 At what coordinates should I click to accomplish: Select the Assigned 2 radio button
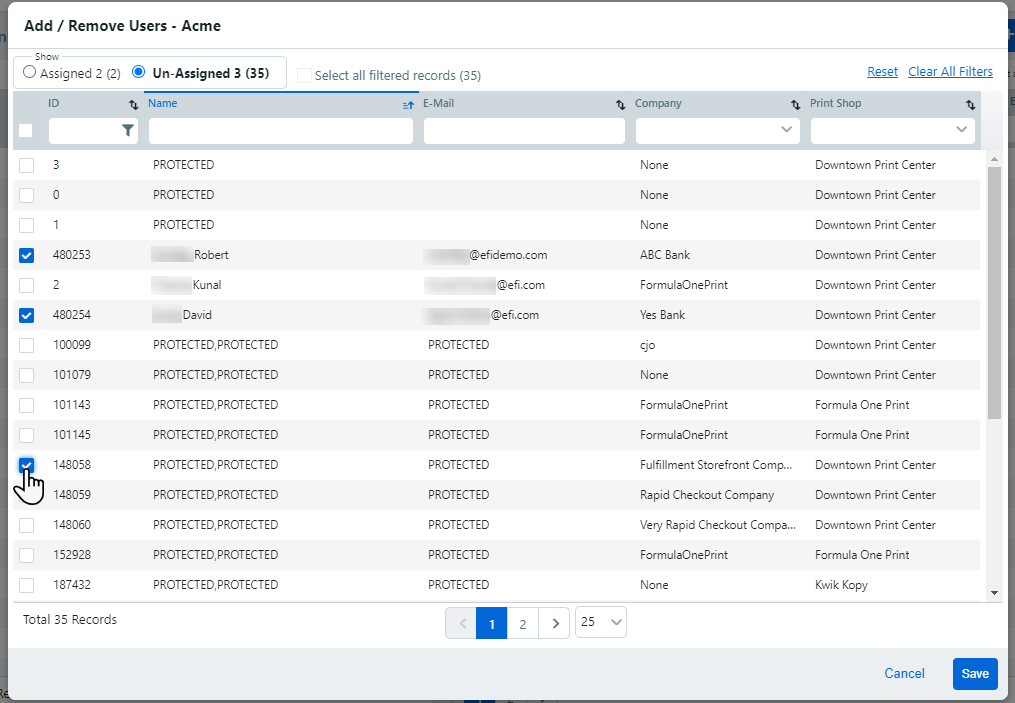[30, 73]
